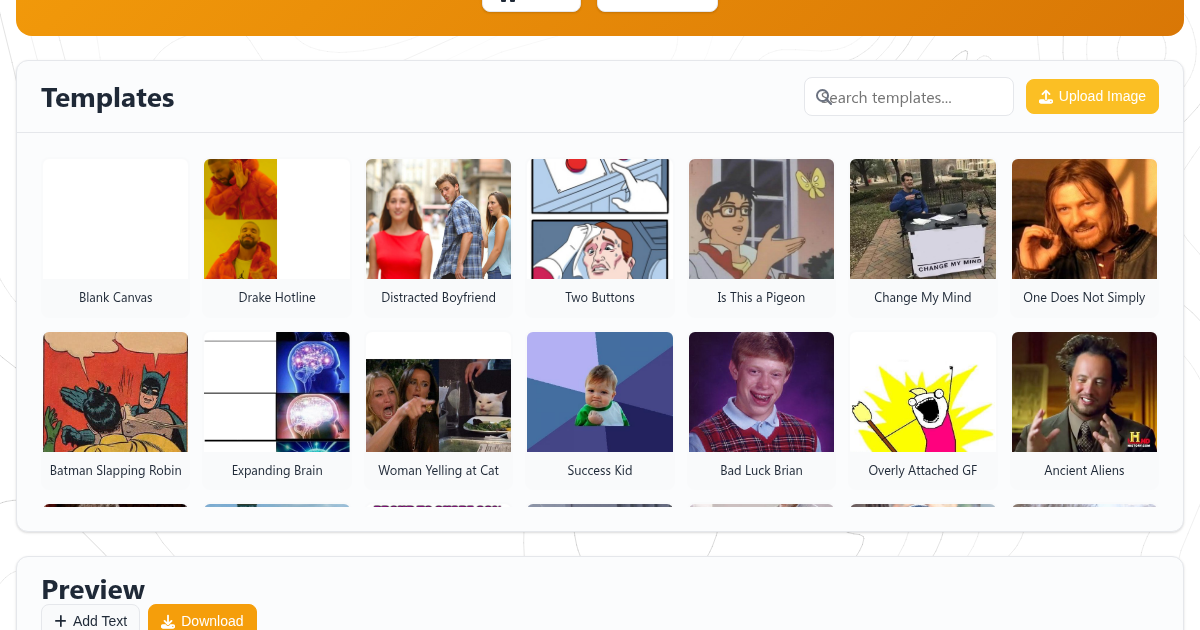Screen dimensions: 1200x630
Task: Select the Blank Canvas template
Action: point(115,237)
